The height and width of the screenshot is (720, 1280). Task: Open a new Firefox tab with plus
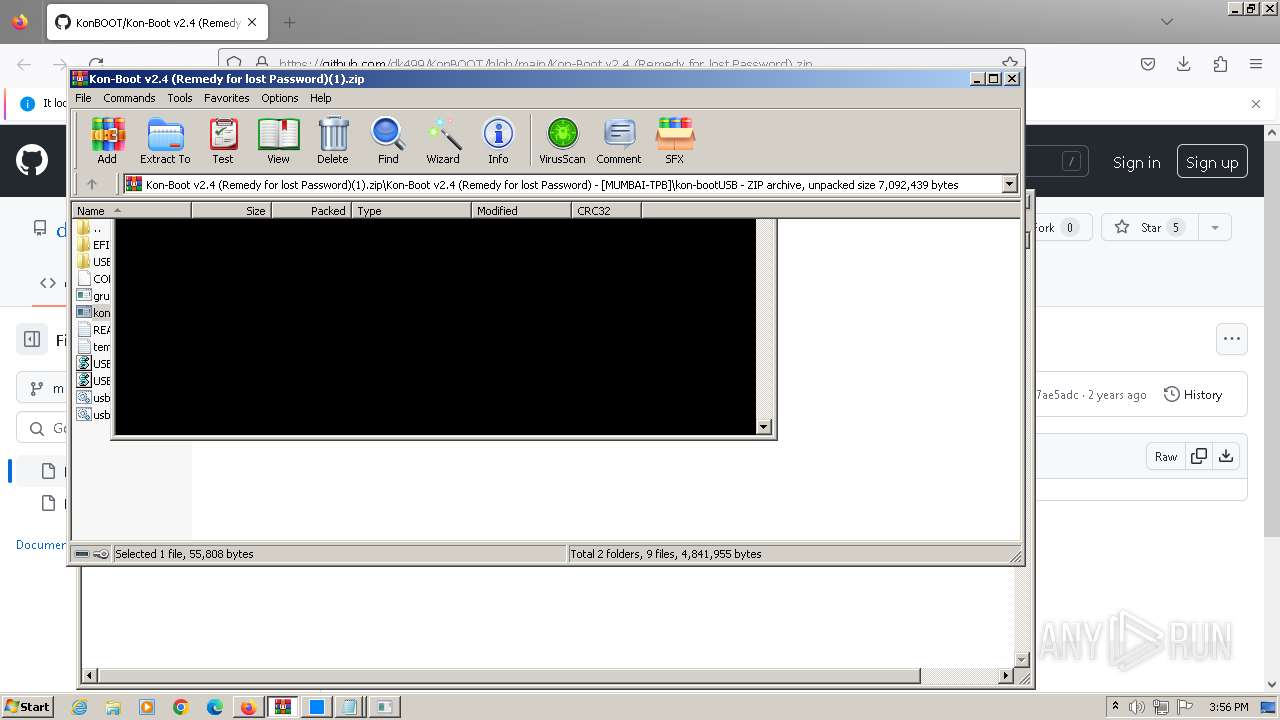tap(290, 22)
